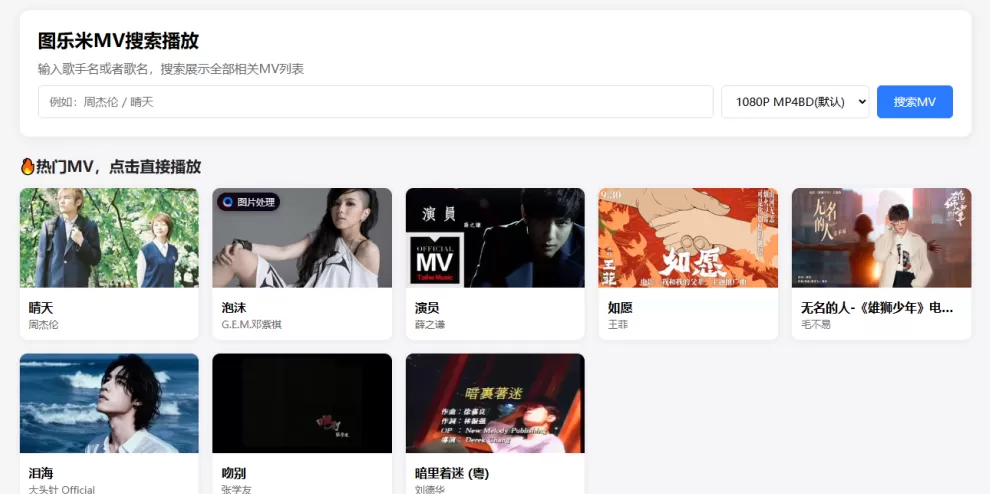The height and width of the screenshot is (494, 990).
Task: Play the 如愿 MV thumbnail
Action: coord(688,238)
